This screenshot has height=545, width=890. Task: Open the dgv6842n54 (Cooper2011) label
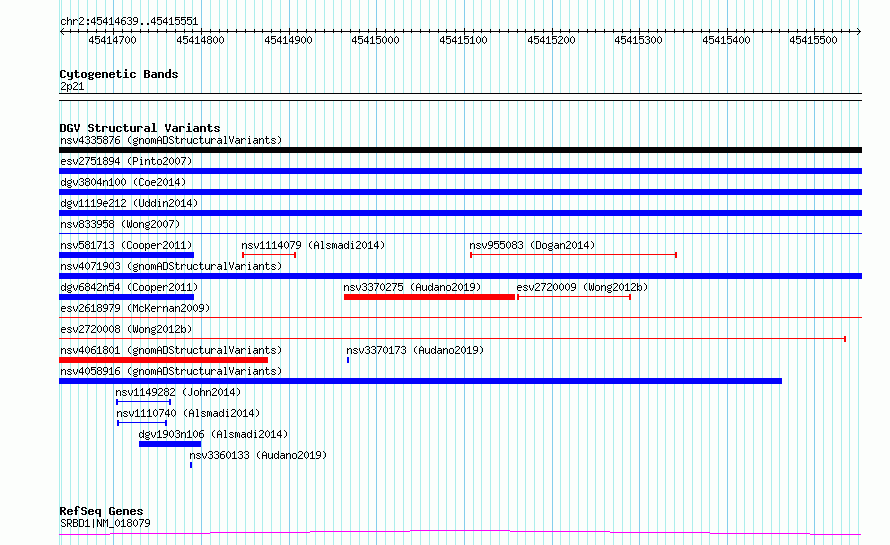pyautogui.click(x=129, y=287)
